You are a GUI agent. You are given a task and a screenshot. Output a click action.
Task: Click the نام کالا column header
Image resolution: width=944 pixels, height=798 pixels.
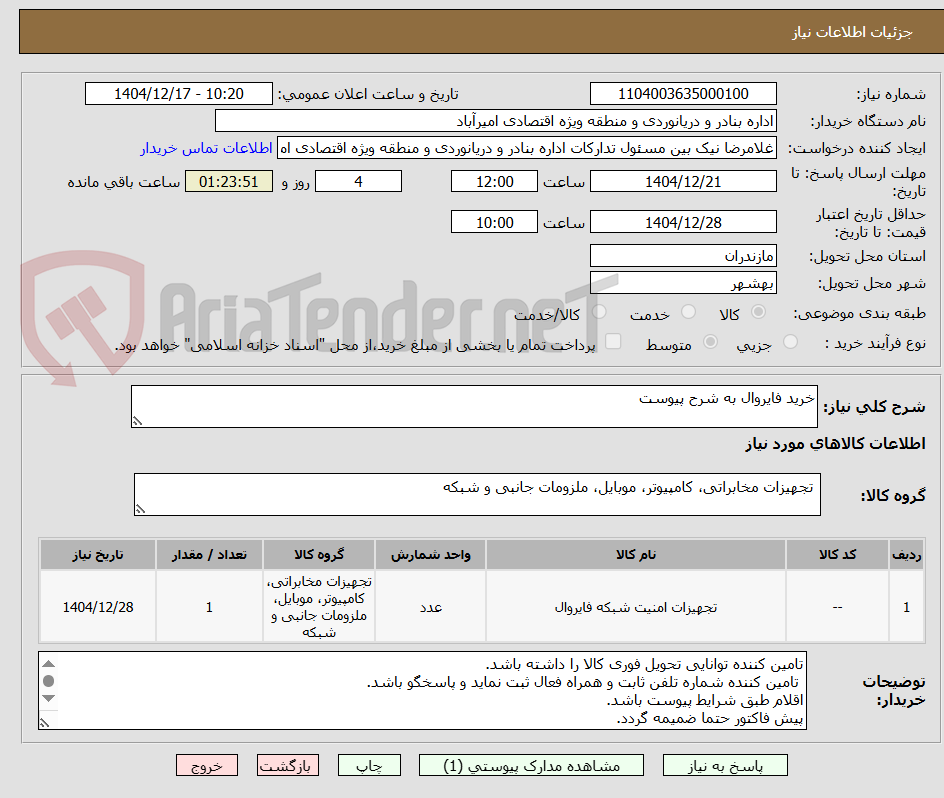coord(636,555)
